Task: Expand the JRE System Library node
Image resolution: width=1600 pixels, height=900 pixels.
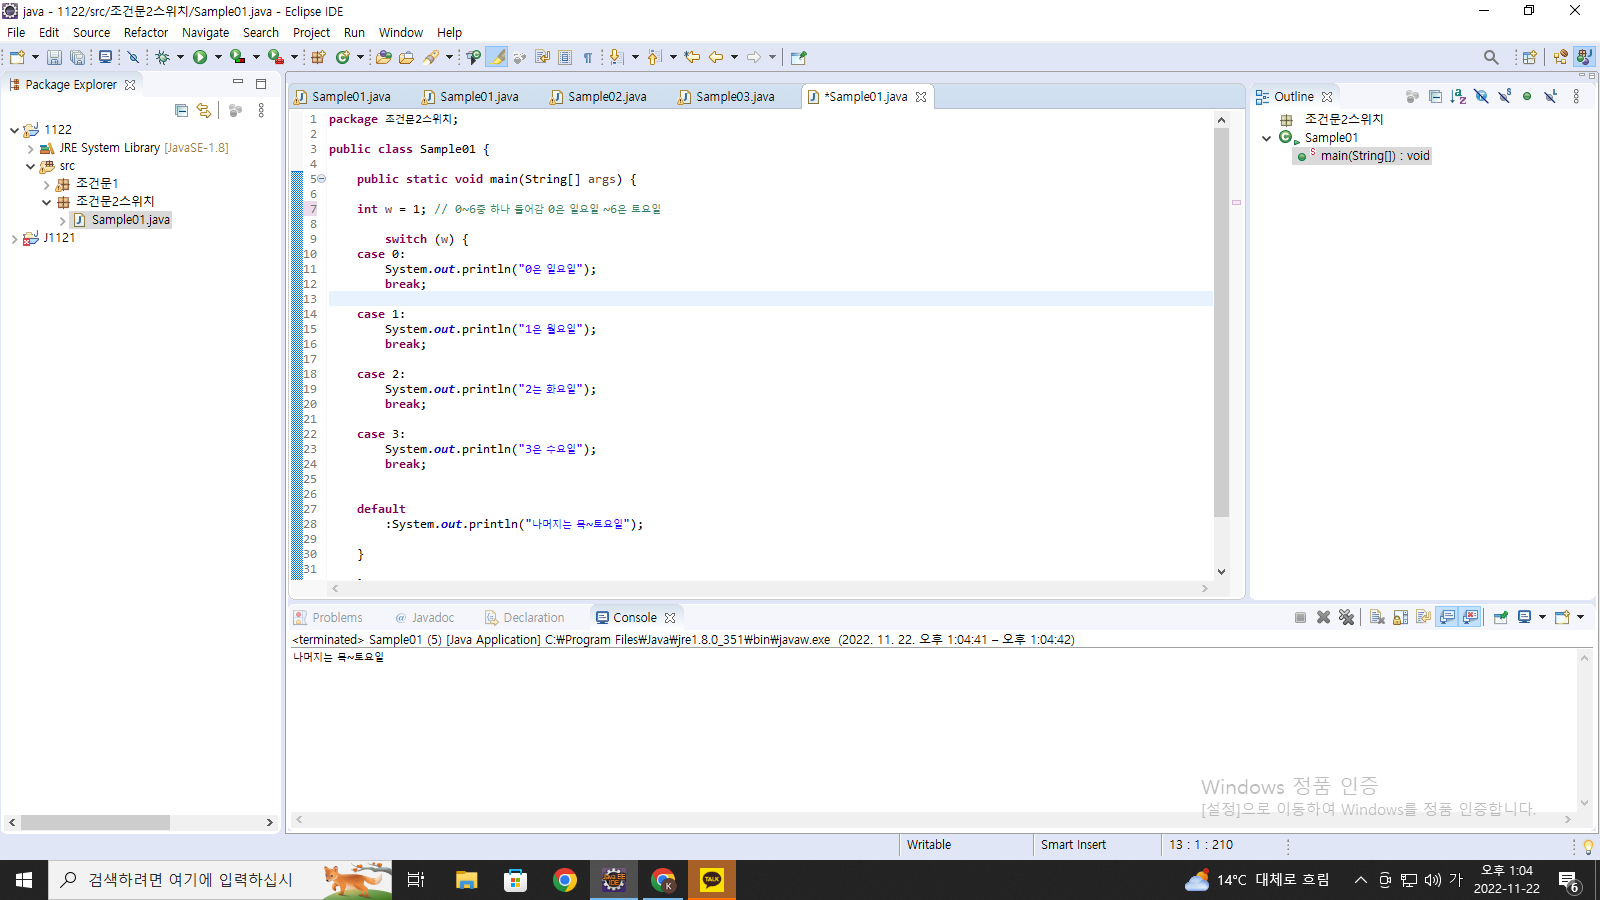Action: [30, 148]
